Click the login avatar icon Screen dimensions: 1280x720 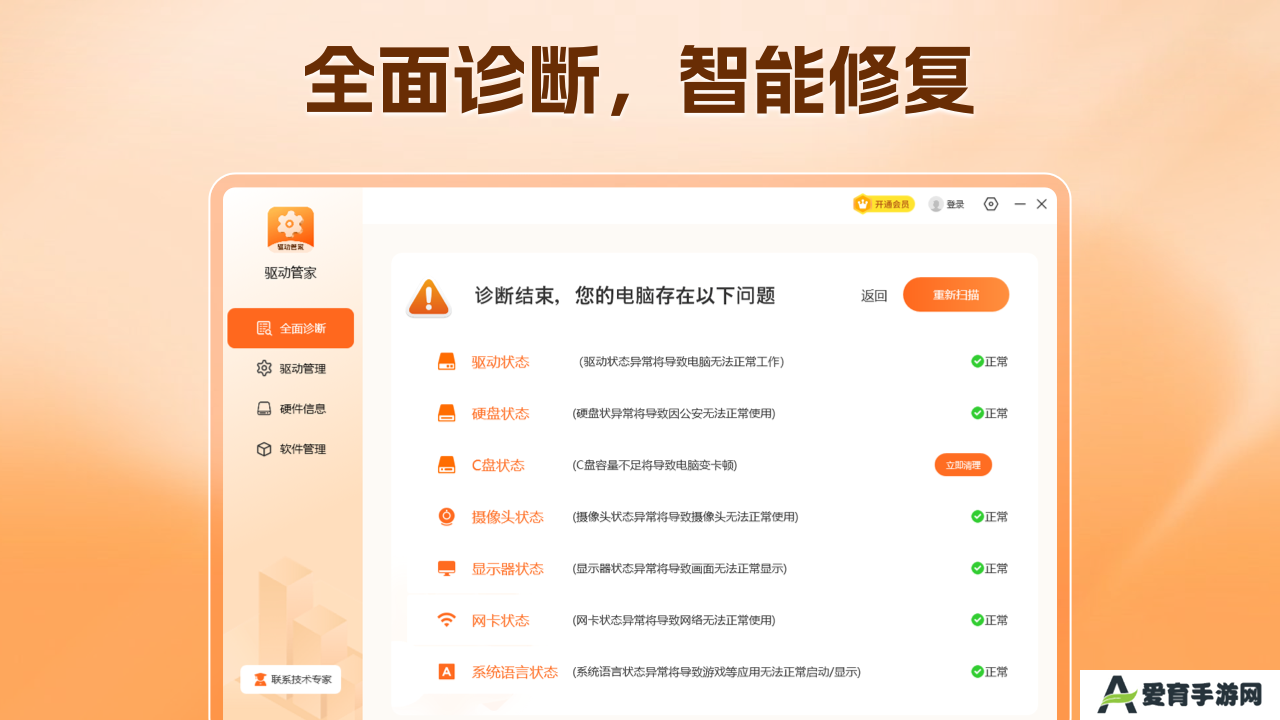936,204
